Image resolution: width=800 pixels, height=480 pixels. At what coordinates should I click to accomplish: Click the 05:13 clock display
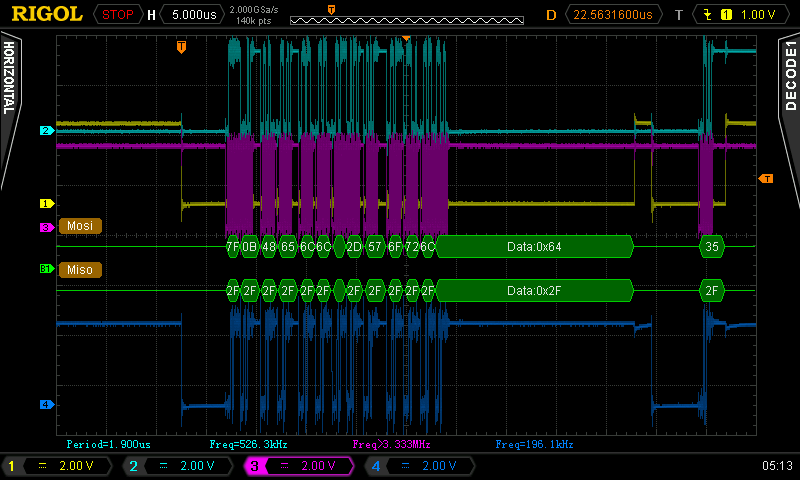click(778, 465)
